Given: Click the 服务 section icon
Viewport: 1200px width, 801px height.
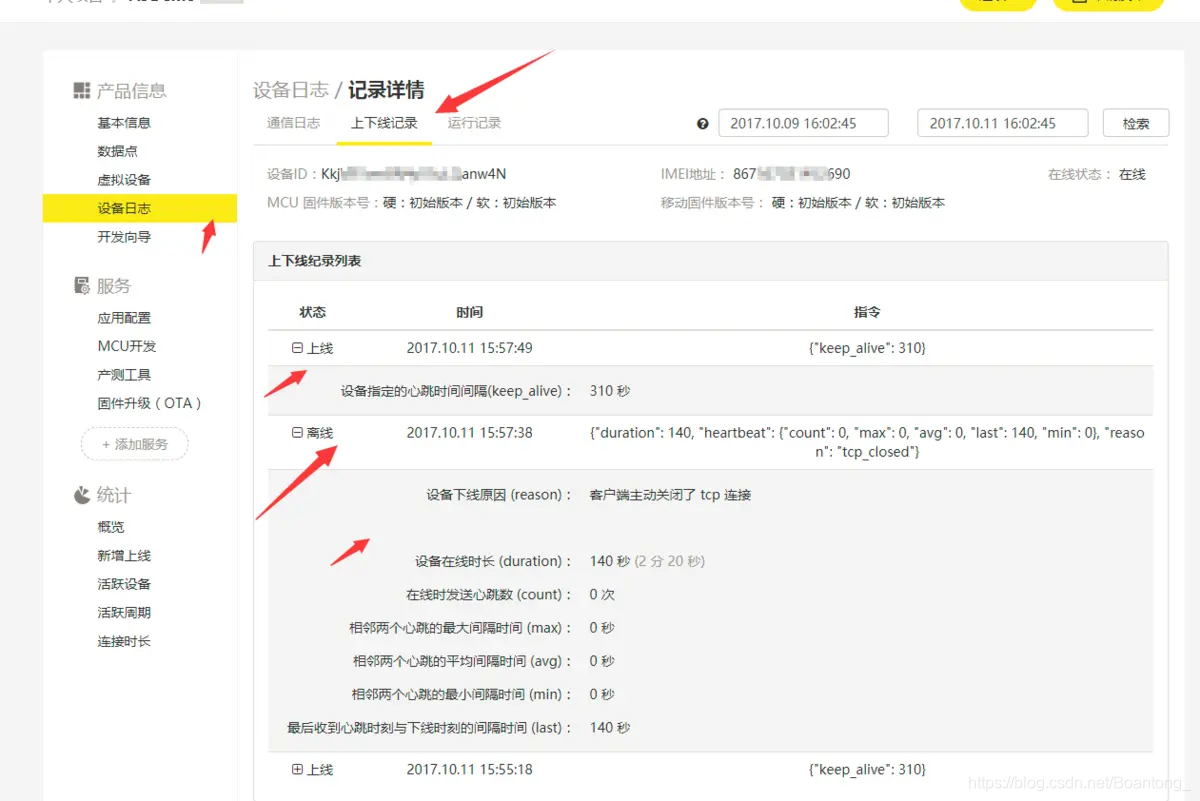Looking at the screenshot, I should [x=80, y=286].
